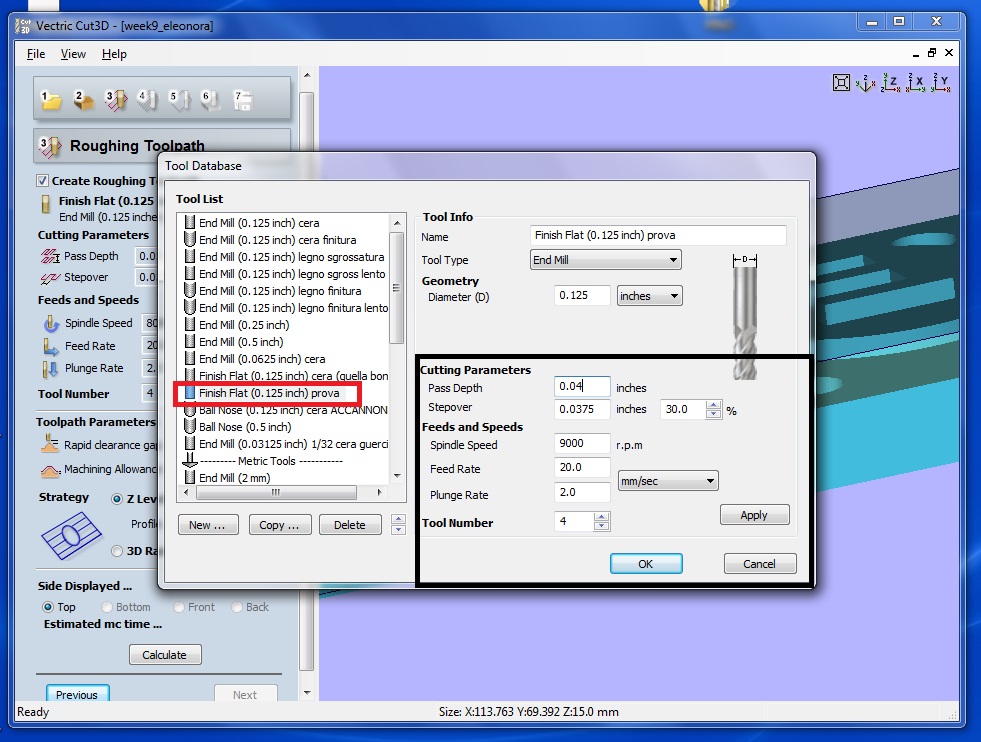This screenshot has width=981, height=742.
Task: Click the tool list vertical scrollbar thumb
Action: pos(396,288)
